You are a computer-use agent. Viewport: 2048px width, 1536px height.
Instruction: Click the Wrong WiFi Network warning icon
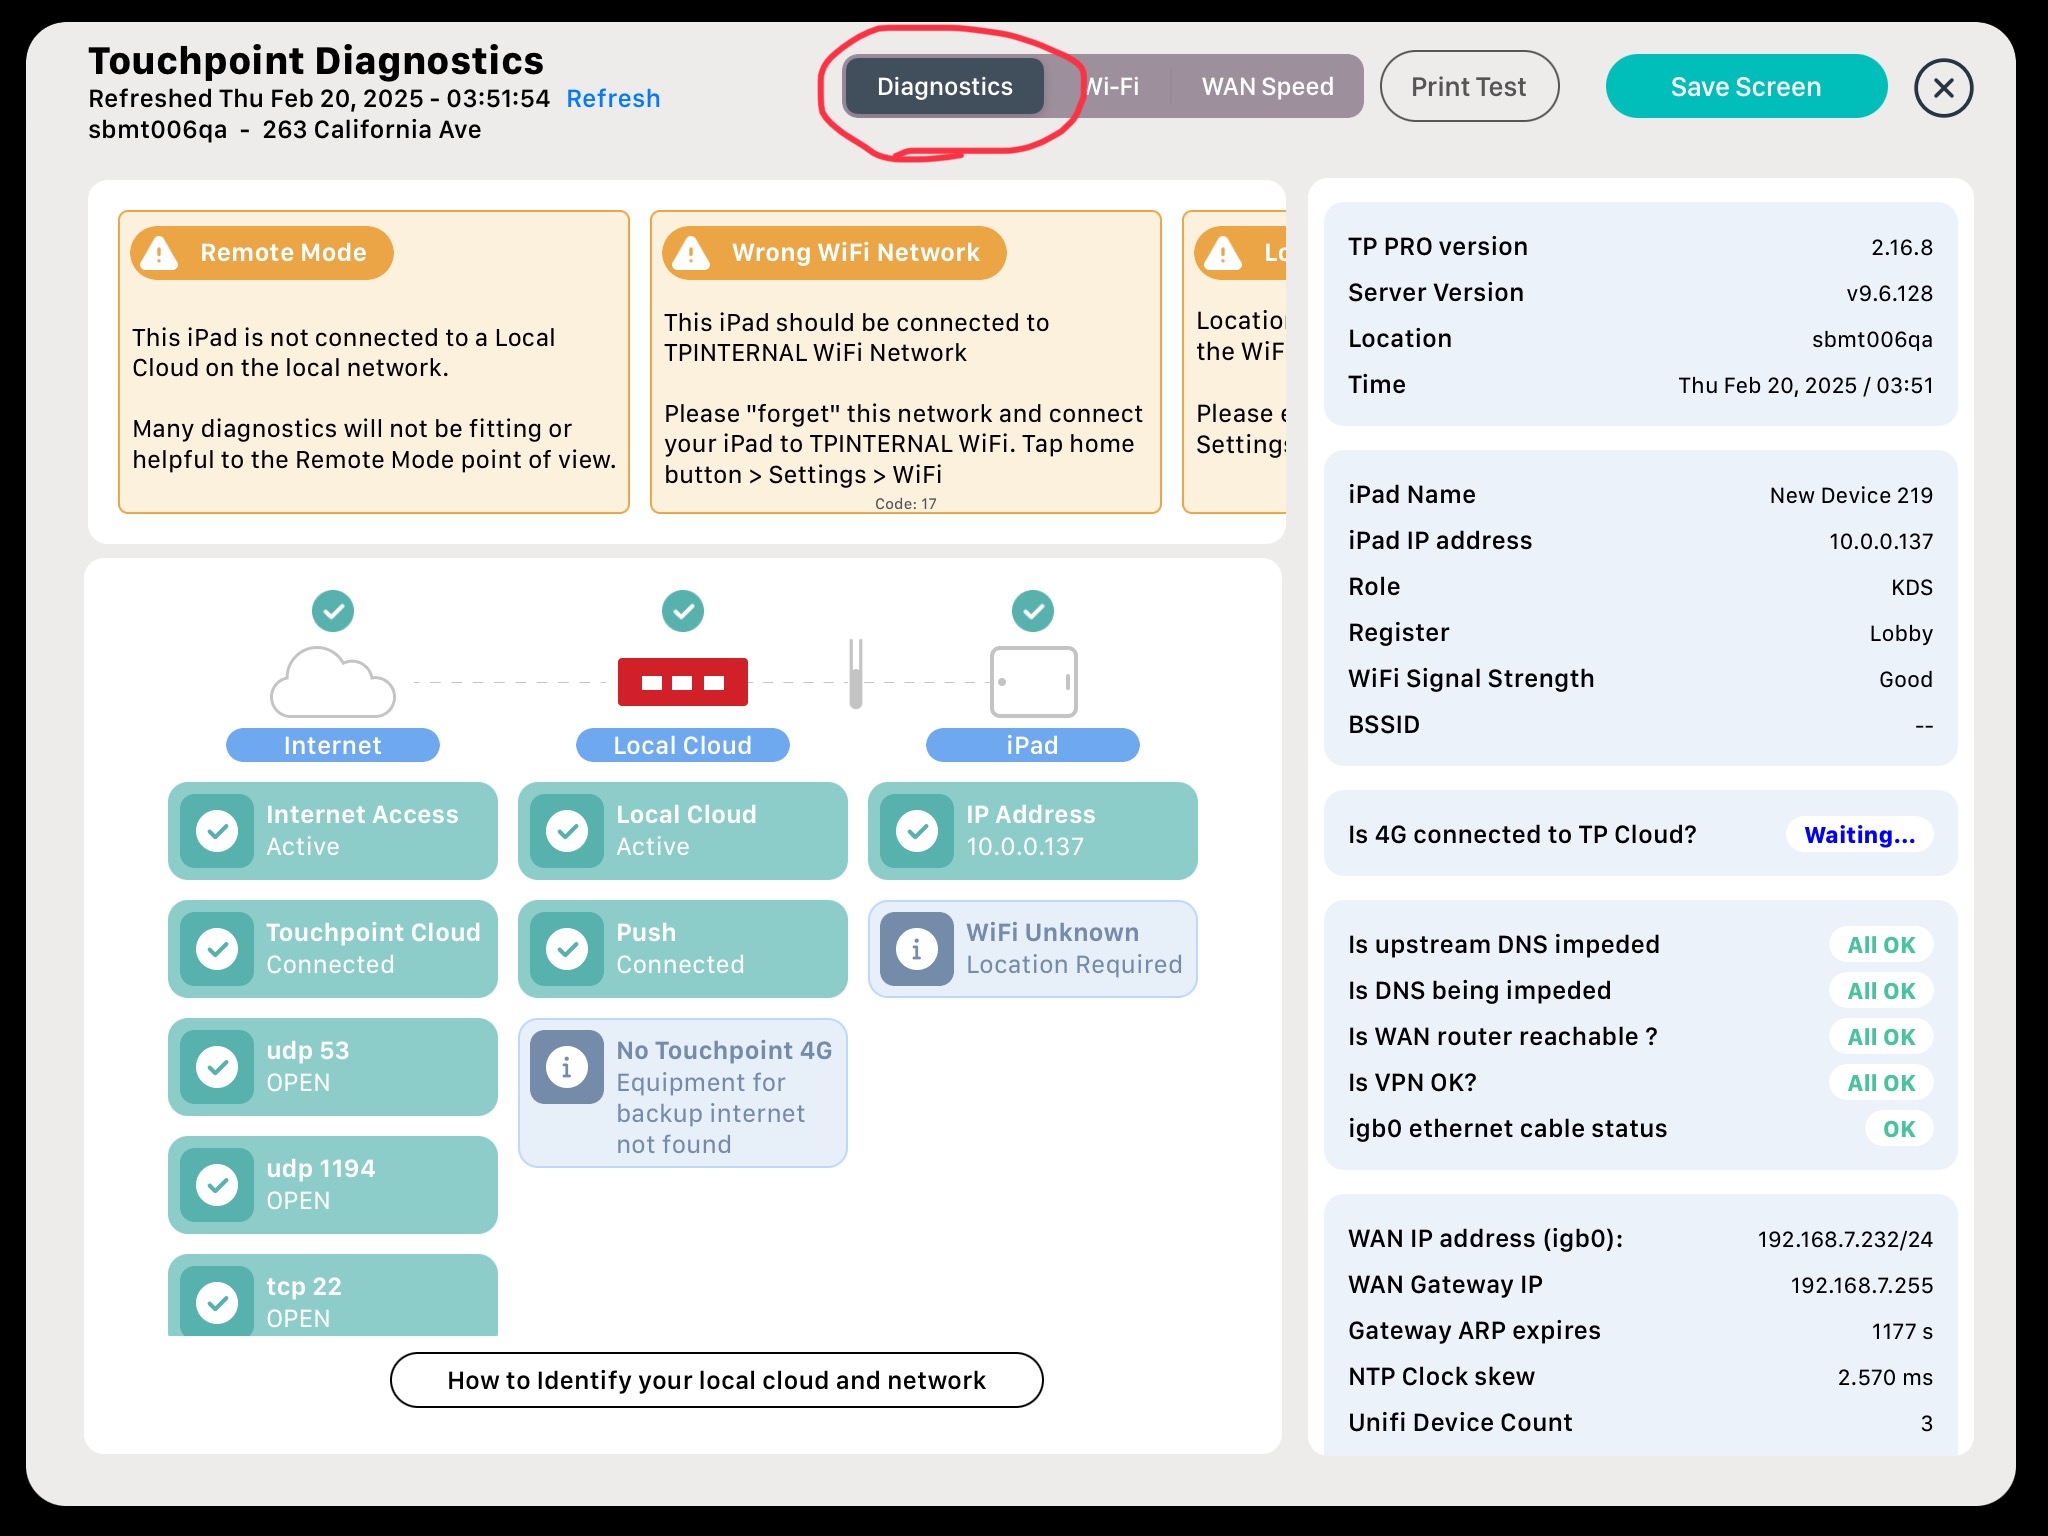[692, 253]
